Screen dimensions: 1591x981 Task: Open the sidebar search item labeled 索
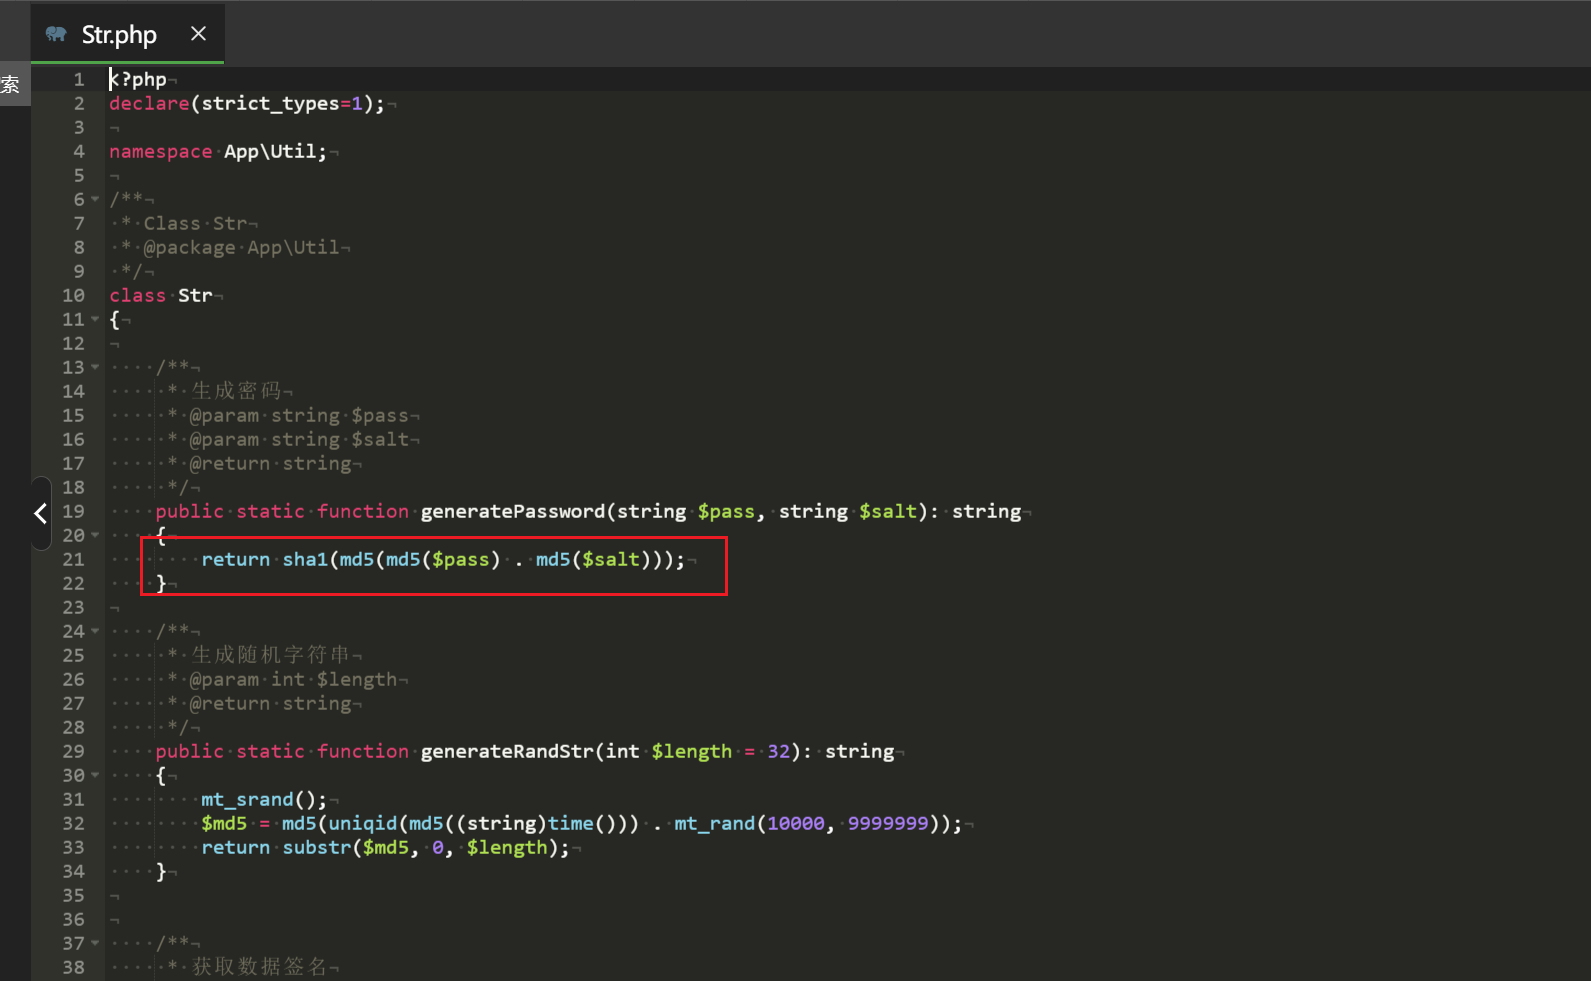11,84
